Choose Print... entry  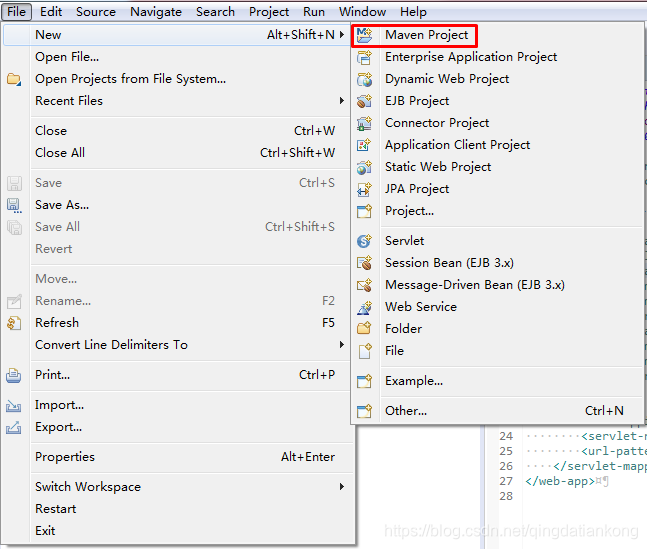(177, 375)
